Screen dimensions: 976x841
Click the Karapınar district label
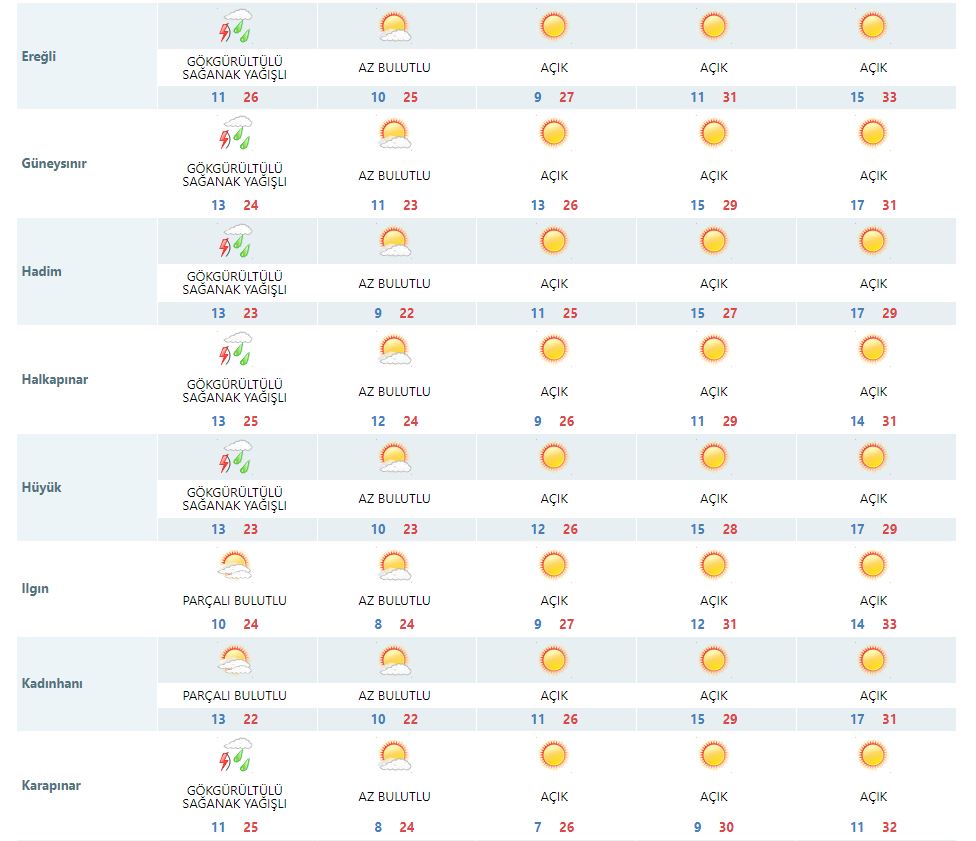coord(52,785)
